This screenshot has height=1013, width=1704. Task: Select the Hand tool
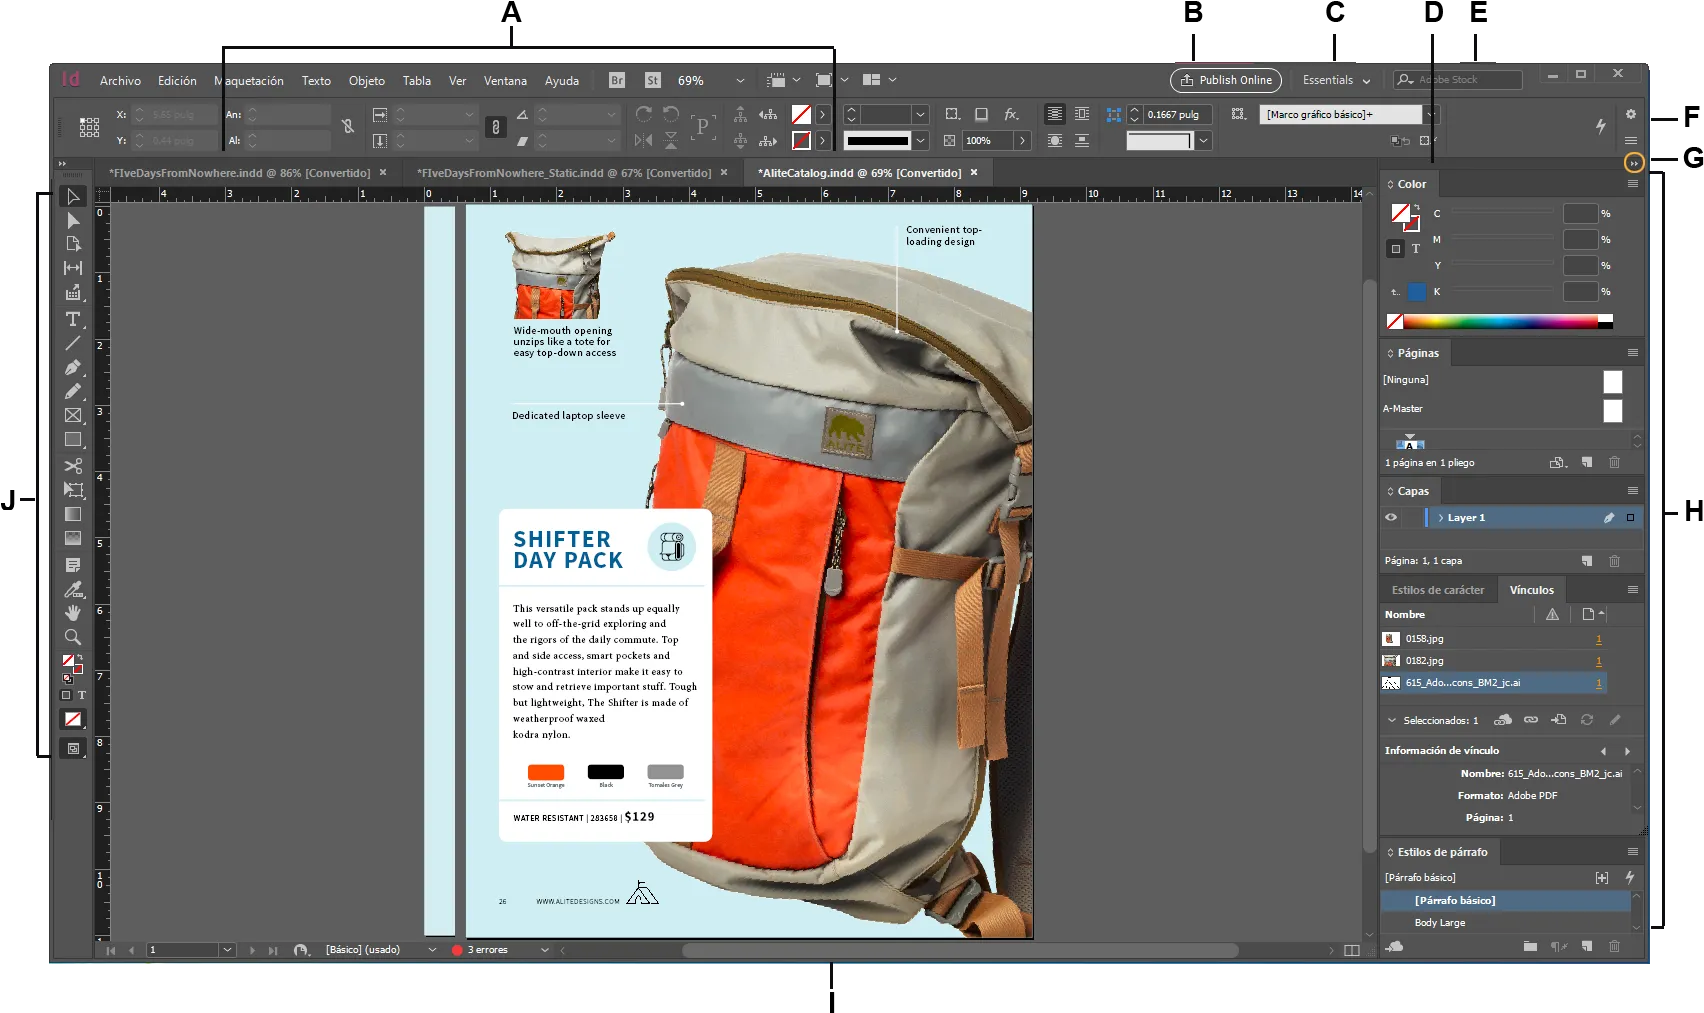point(73,613)
